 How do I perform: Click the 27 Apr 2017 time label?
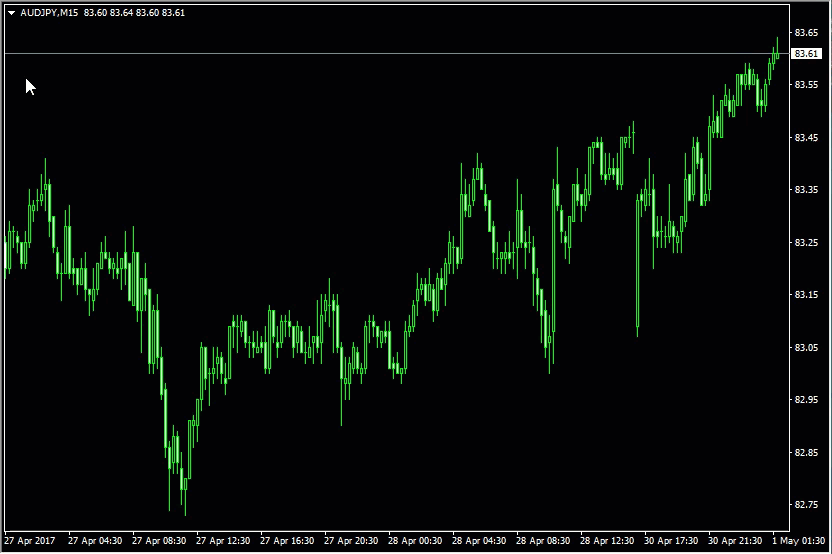point(30,541)
